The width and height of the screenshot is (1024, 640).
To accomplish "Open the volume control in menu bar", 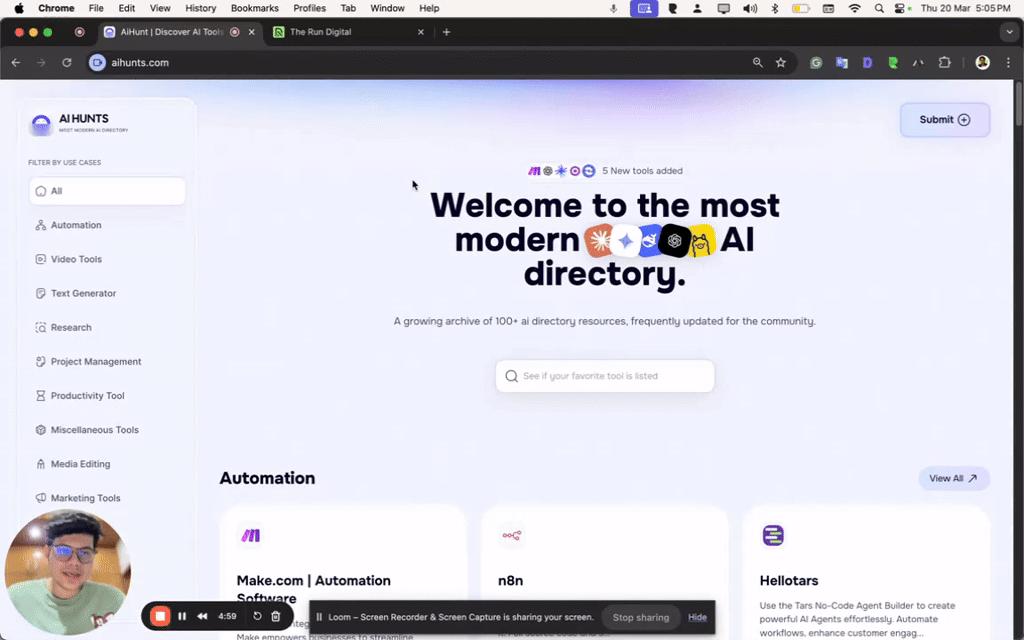I will pos(750,8).
